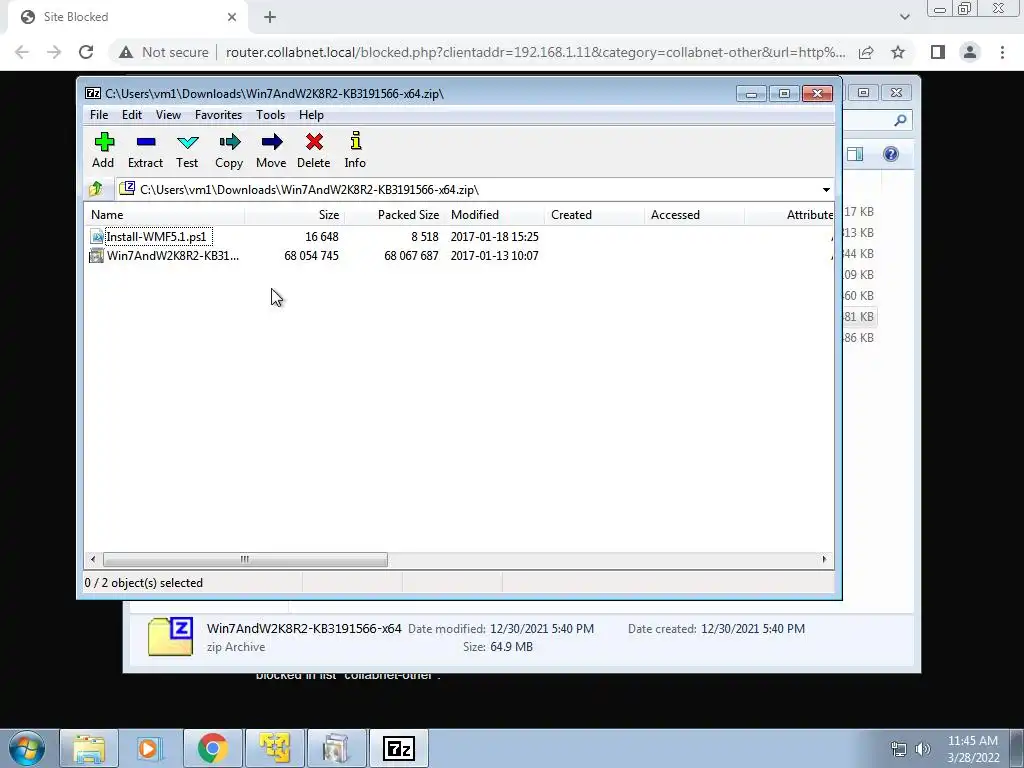Click the volume speaker tray icon
The height and width of the screenshot is (768, 1024).
coord(922,749)
